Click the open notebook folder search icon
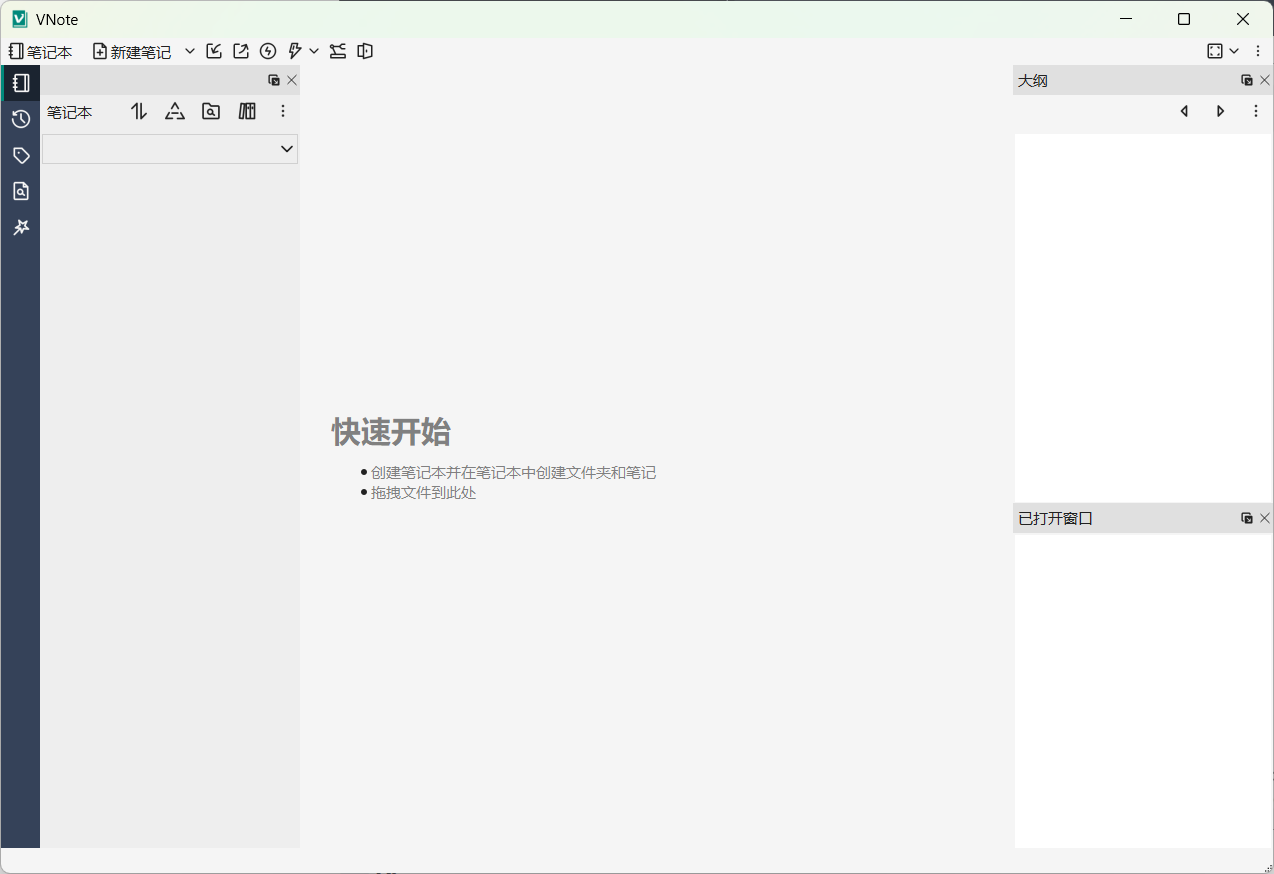 pos(211,112)
